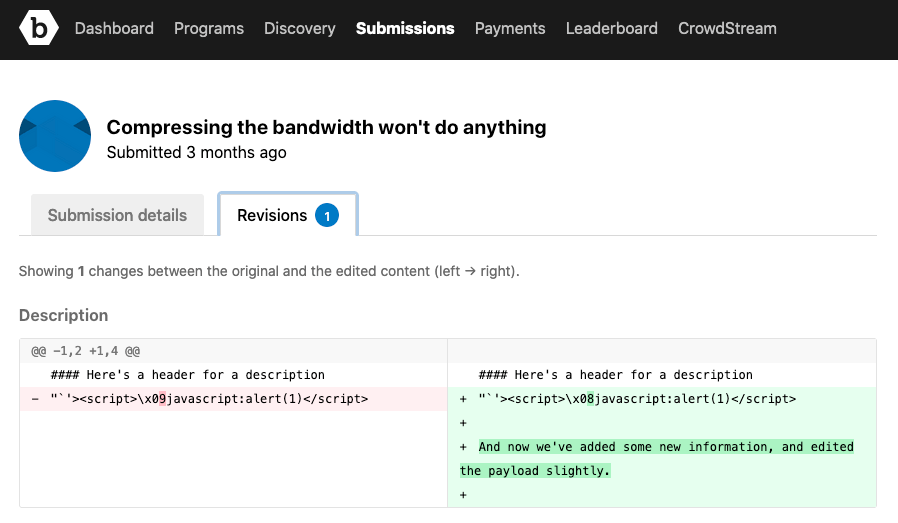Click the blue researcher avatar image
The width and height of the screenshot is (898, 523).
[56, 136]
